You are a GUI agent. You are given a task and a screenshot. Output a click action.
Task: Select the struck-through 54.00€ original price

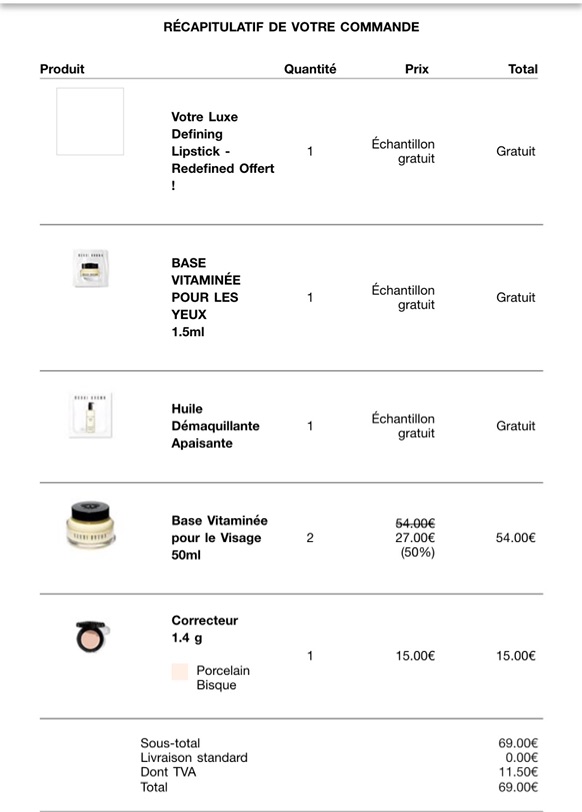[415, 523]
